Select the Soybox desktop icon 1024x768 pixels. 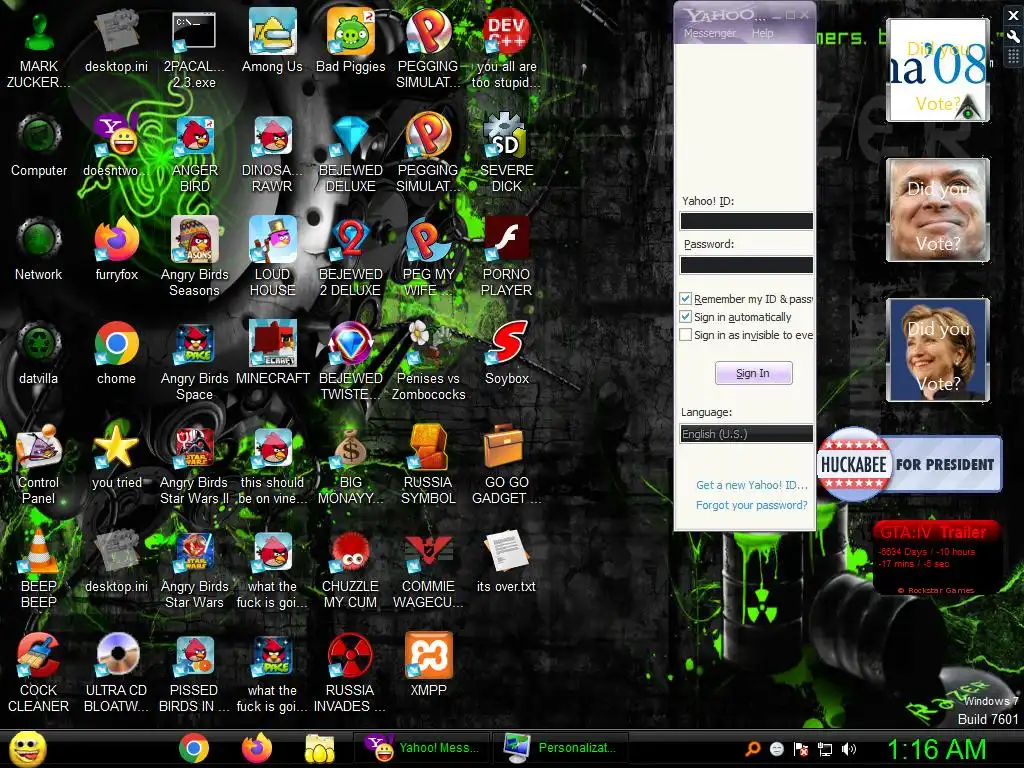point(507,353)
